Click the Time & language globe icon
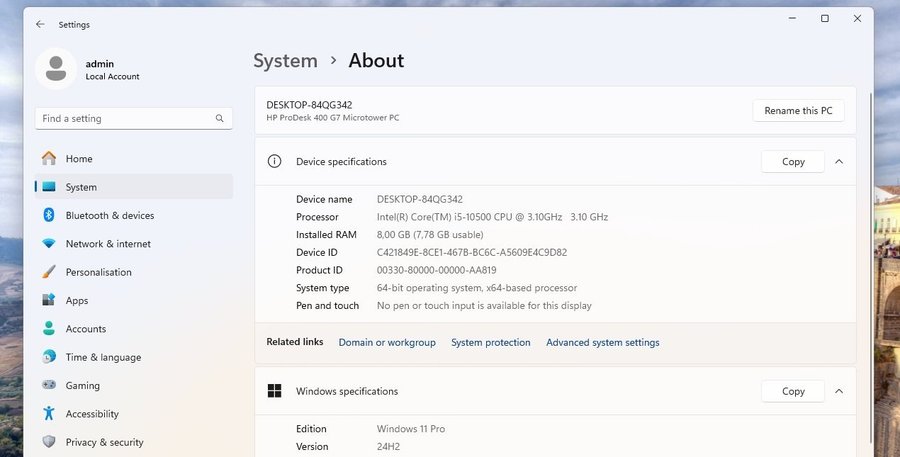Screen dimensions: 900x457 [48, 357]
